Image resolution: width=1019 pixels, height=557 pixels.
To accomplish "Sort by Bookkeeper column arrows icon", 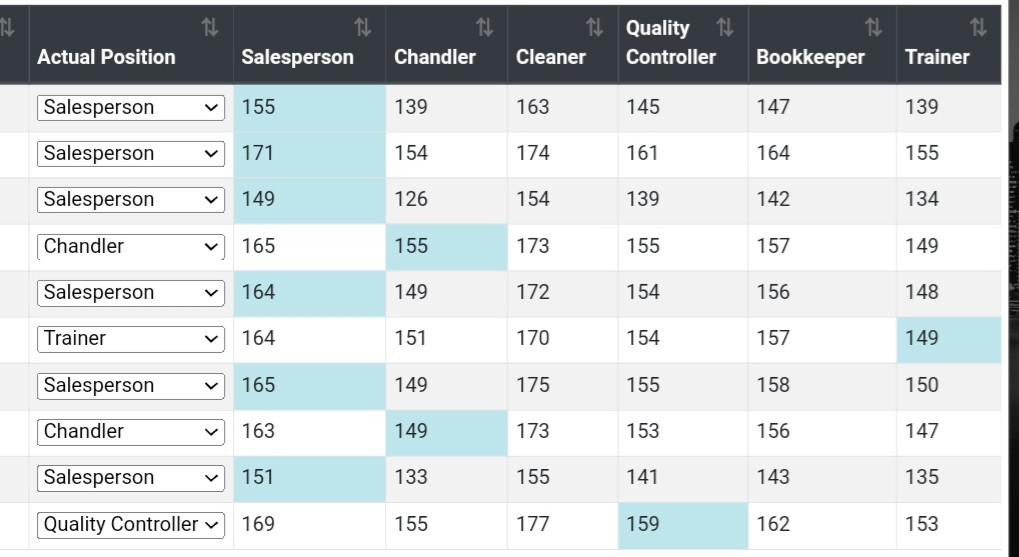I will pyautogui.click(x=873, y=28).
